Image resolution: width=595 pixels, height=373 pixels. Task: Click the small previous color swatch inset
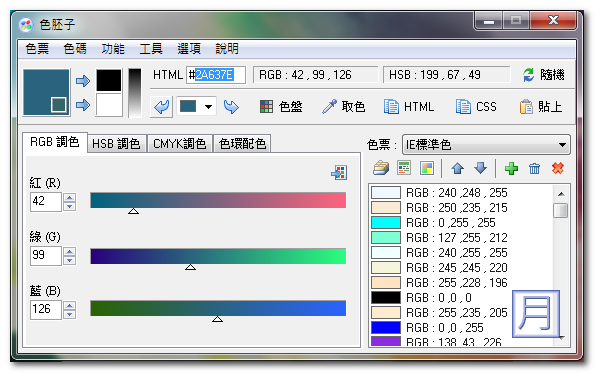59,105
